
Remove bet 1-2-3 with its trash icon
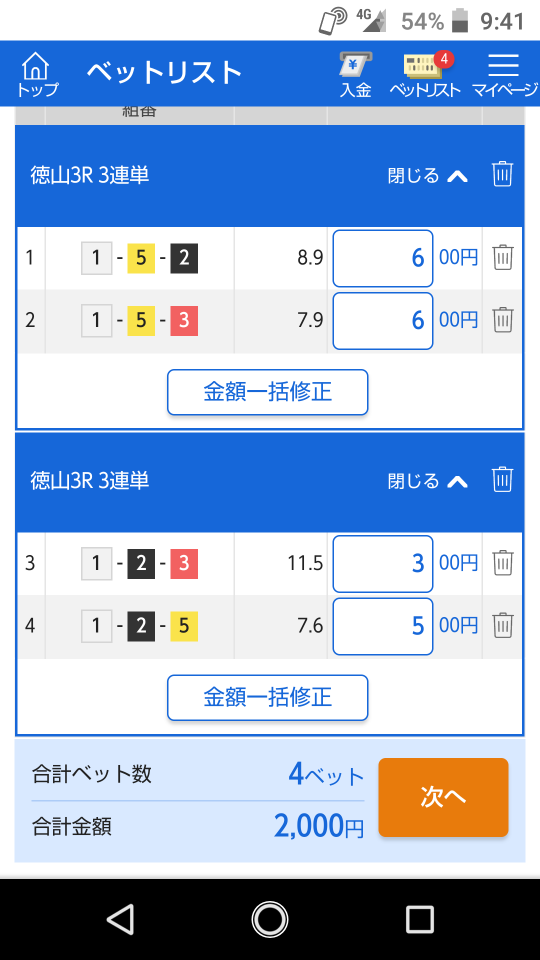[x=503, y=563]
